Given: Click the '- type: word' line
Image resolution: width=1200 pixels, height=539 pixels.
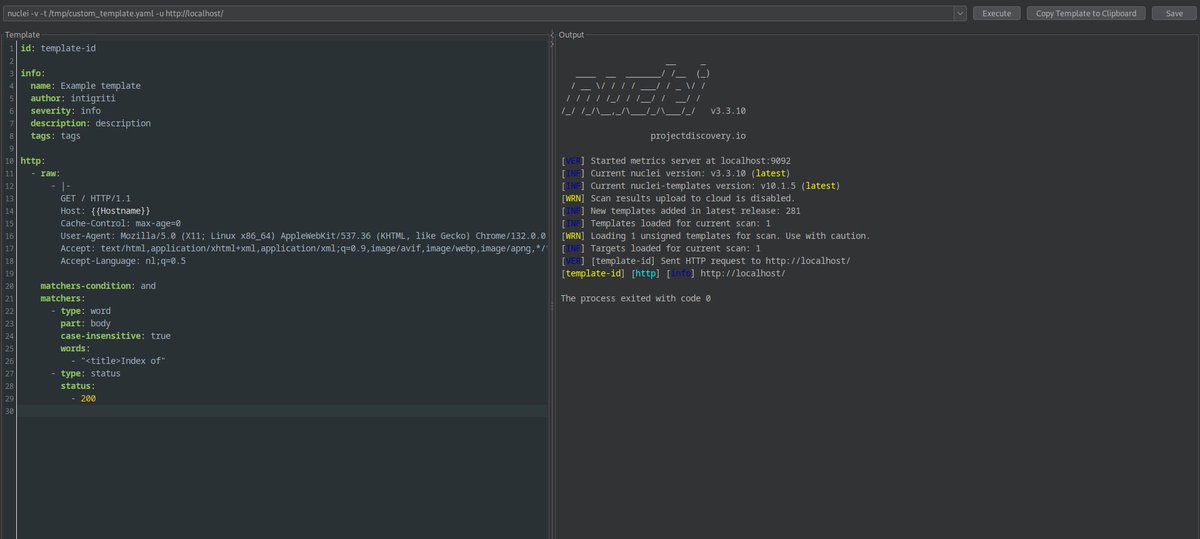Looking at the screenshot, I should [x=81, y=311].
